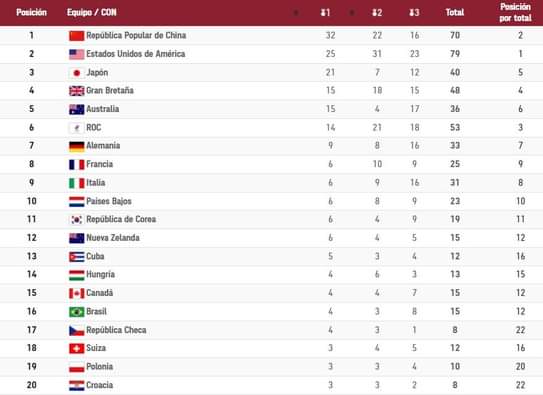Click the Cuba flag icon
This screenshot has height=395, width=543.
click(x=77, y=257)
